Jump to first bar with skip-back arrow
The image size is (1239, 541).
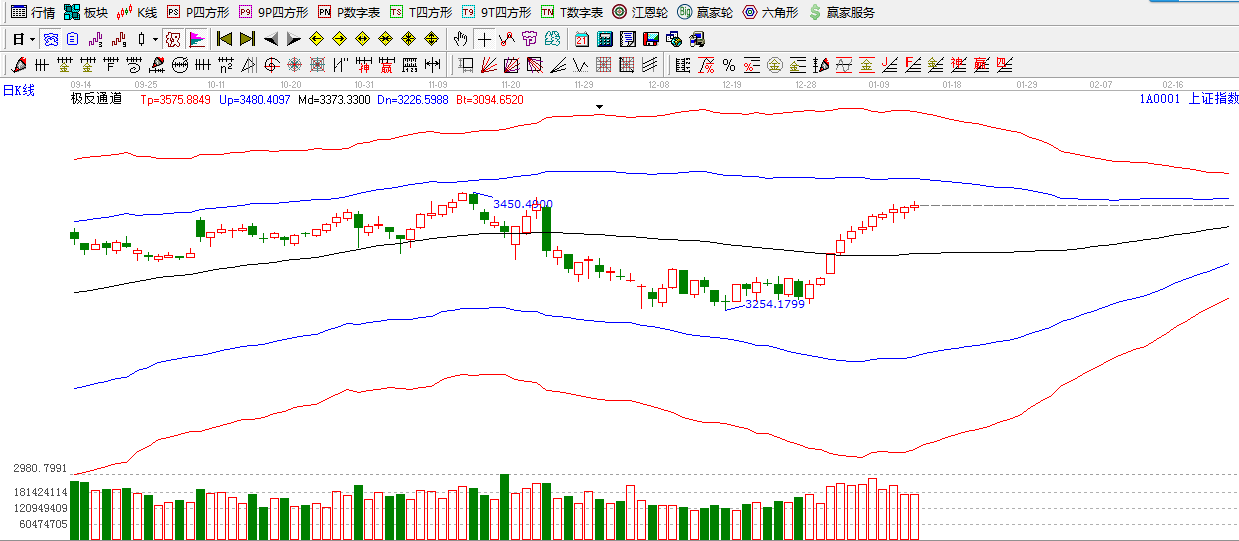(x=224, y=40)
